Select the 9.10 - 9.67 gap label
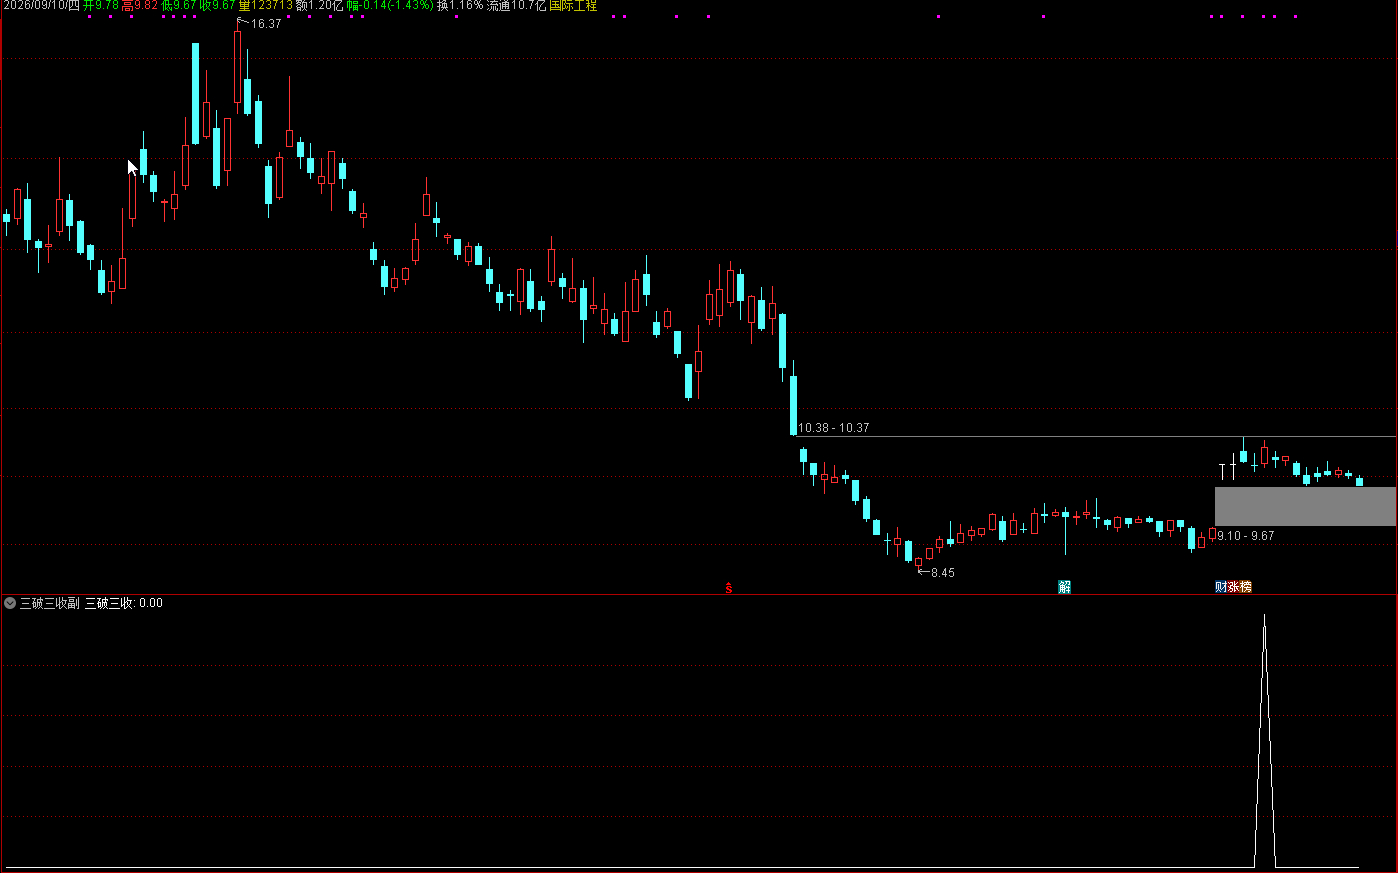The image size is (1398, 873). pos(1246,536)
